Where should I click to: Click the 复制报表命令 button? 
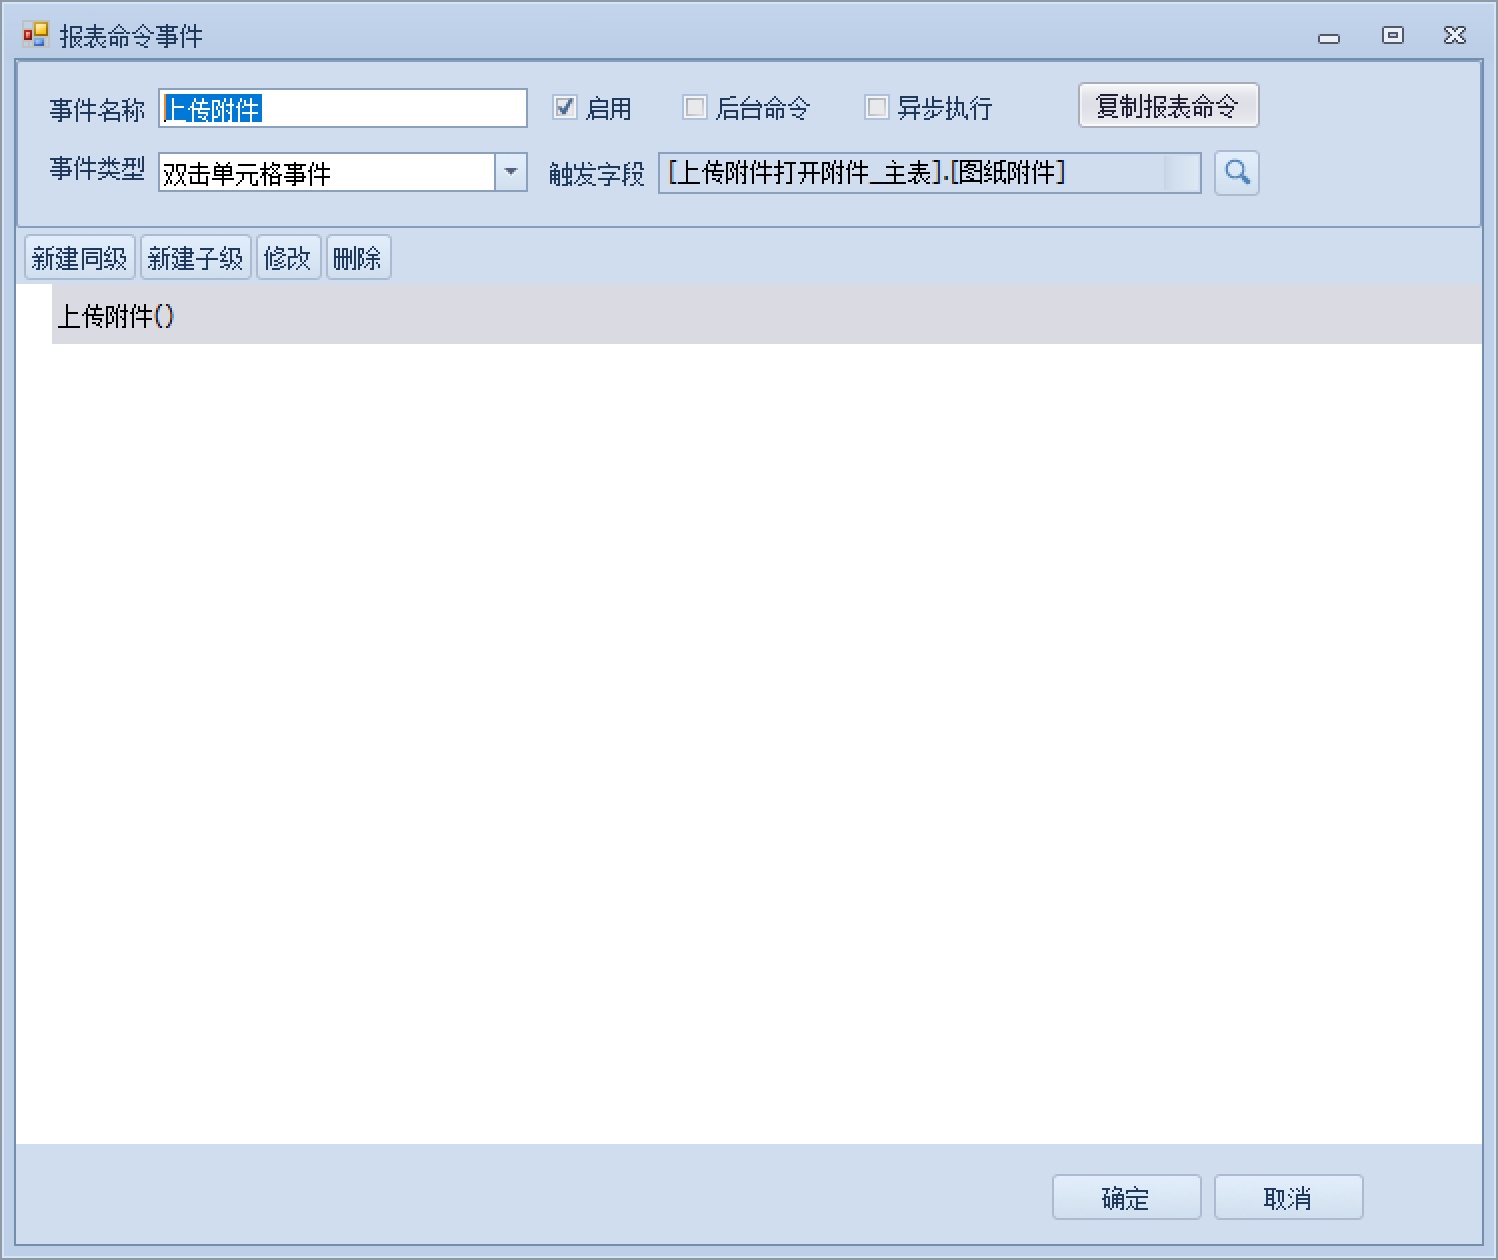(1167, 106)
